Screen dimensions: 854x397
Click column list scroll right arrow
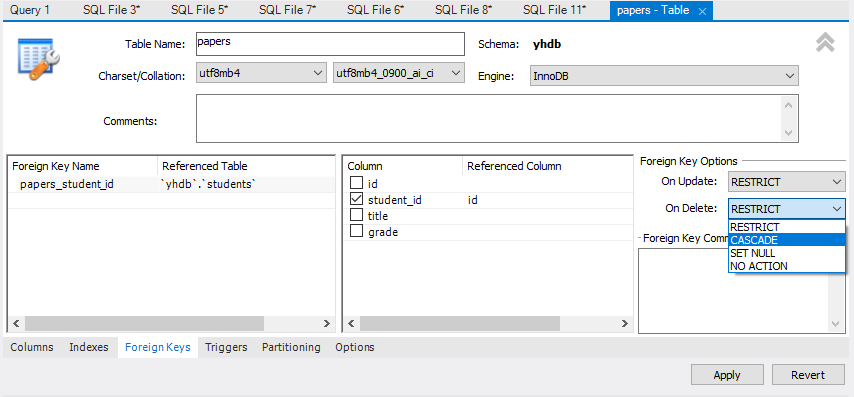(x=625, y=323)
